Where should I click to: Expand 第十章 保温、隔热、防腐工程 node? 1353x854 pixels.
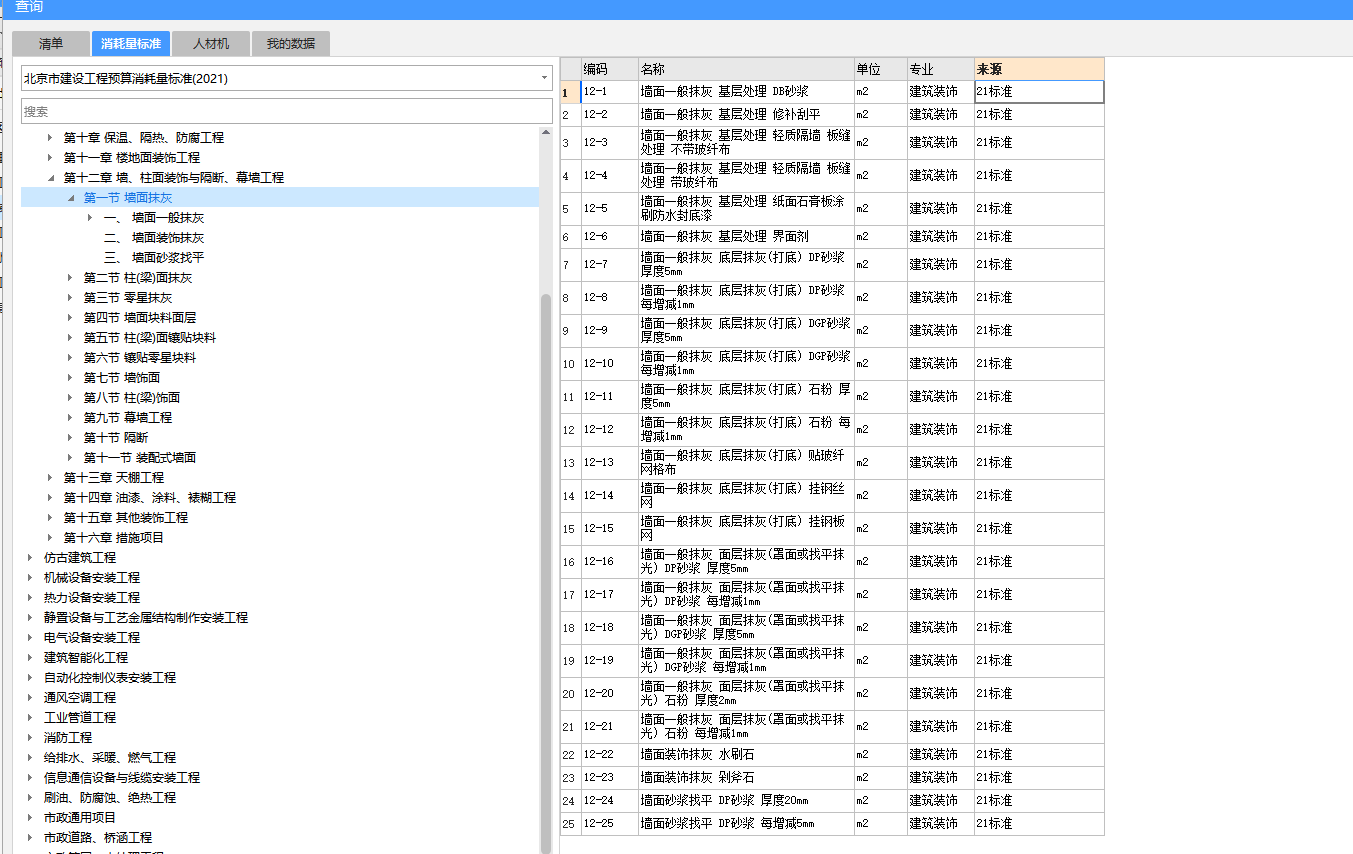[x=50, y=138]
